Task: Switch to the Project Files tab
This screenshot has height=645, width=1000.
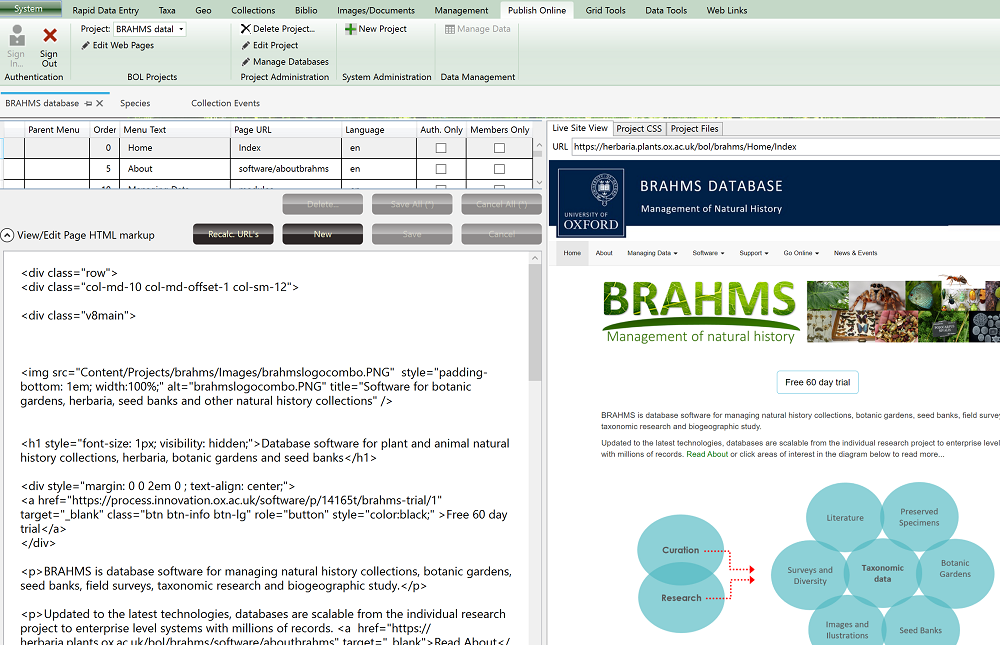Action: coord(695,129)
